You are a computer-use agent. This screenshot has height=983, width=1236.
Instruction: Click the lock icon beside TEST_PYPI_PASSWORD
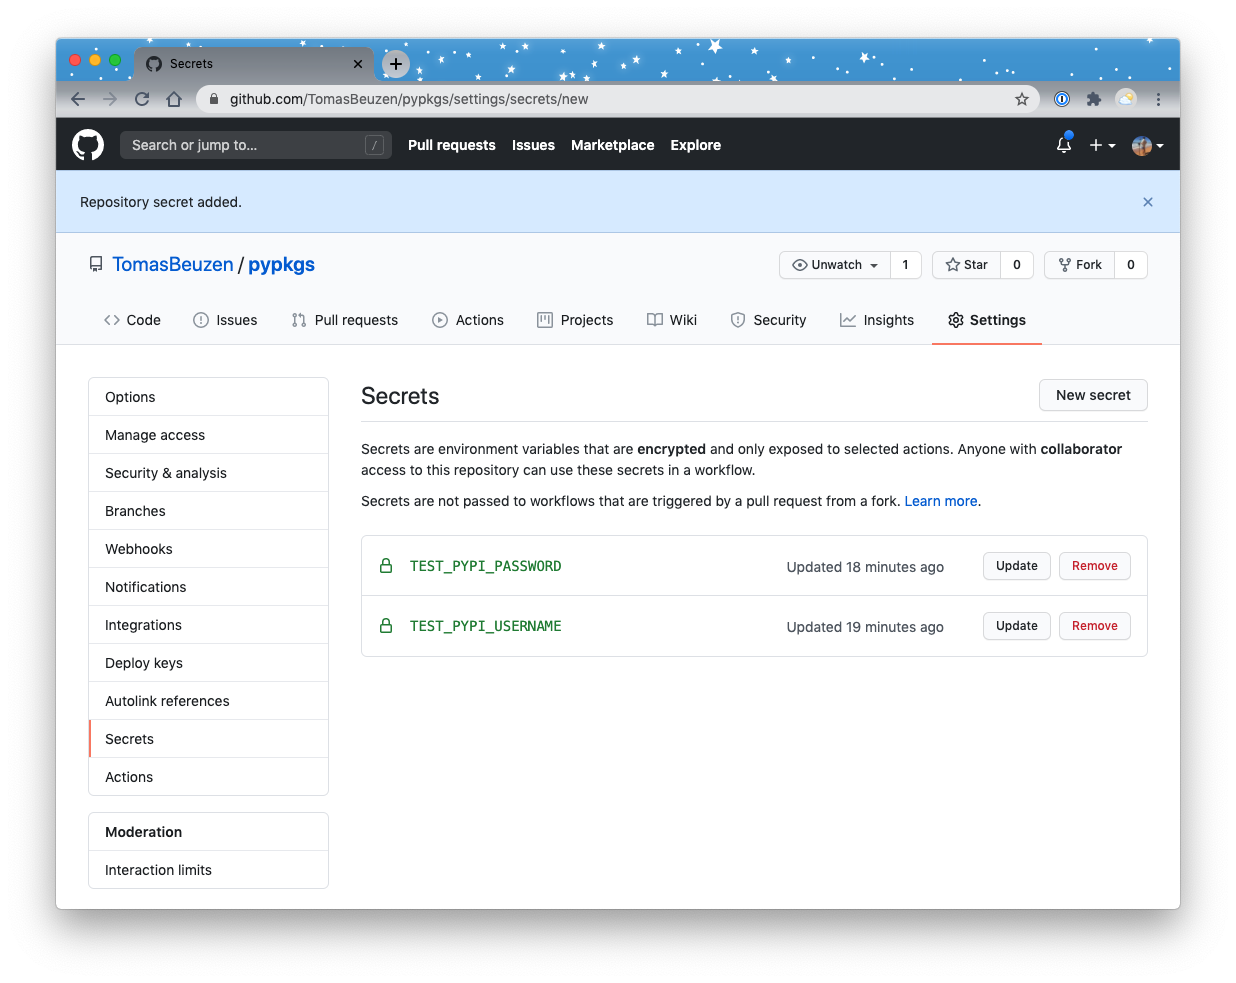(x=386, y=566)
